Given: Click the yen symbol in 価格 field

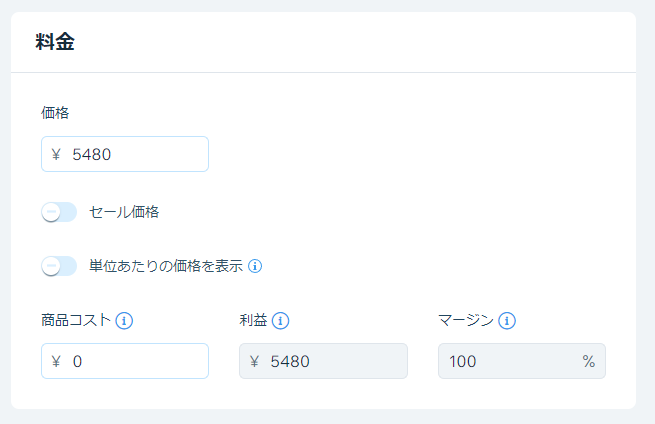Looking at the screenshot, I should [x=56, y=155].
